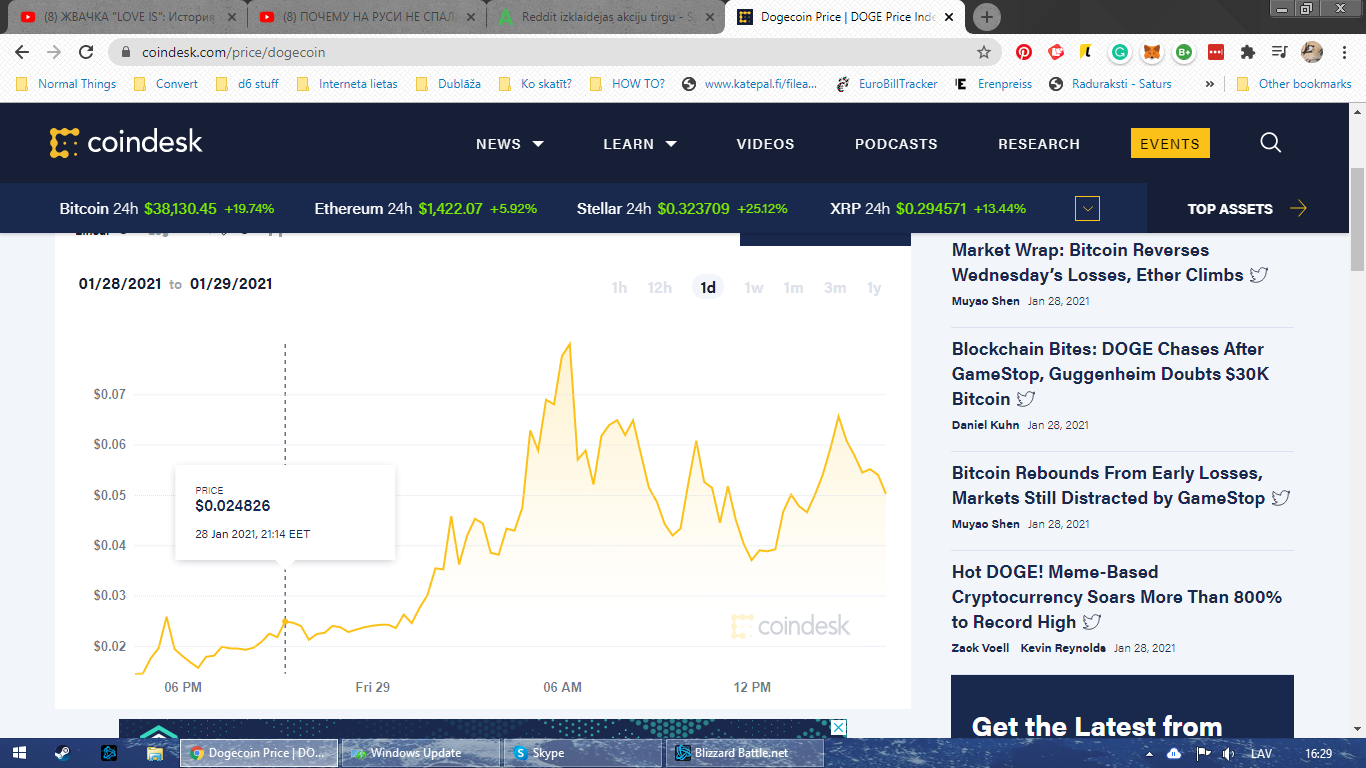Select the 1w chart time range

(753, 288)
